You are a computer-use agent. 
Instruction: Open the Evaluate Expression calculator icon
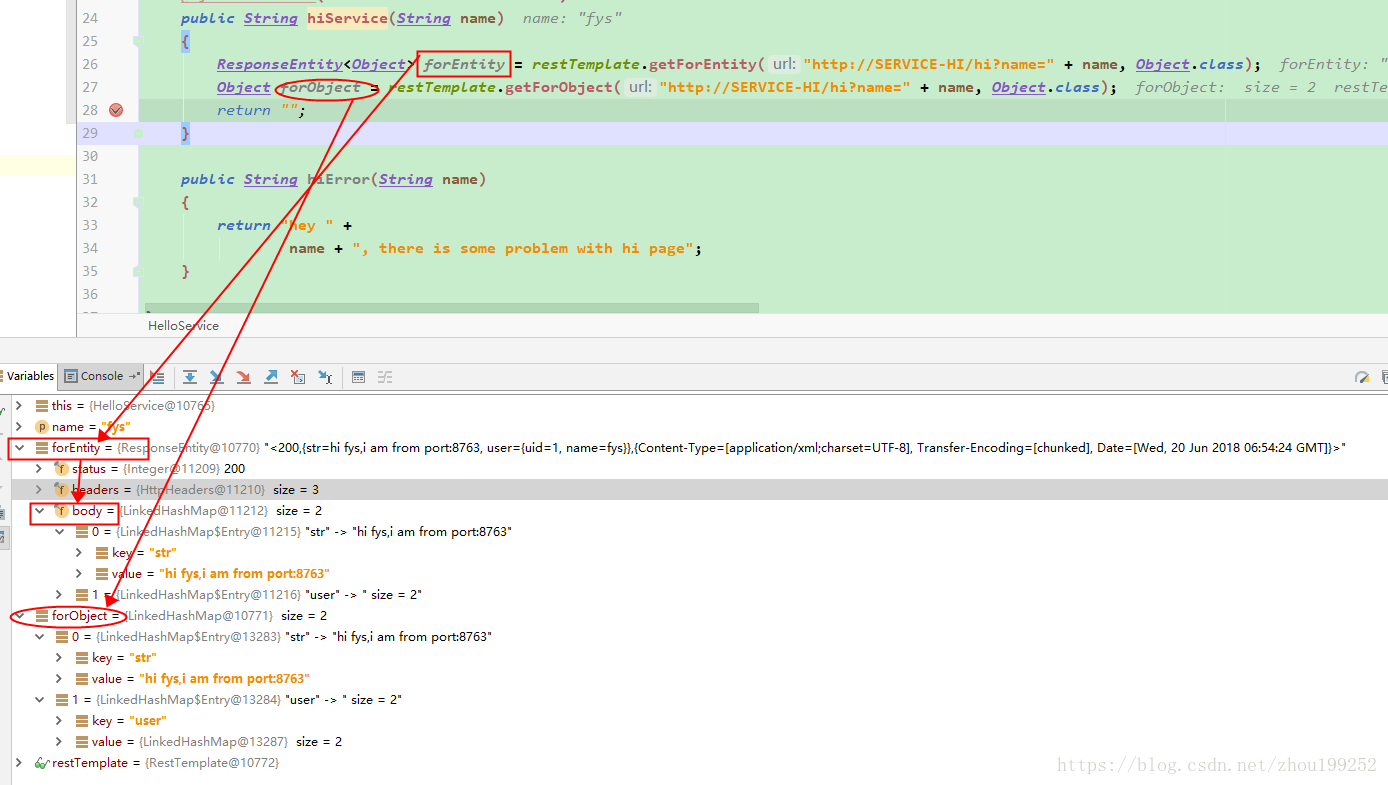coord(358,377)
